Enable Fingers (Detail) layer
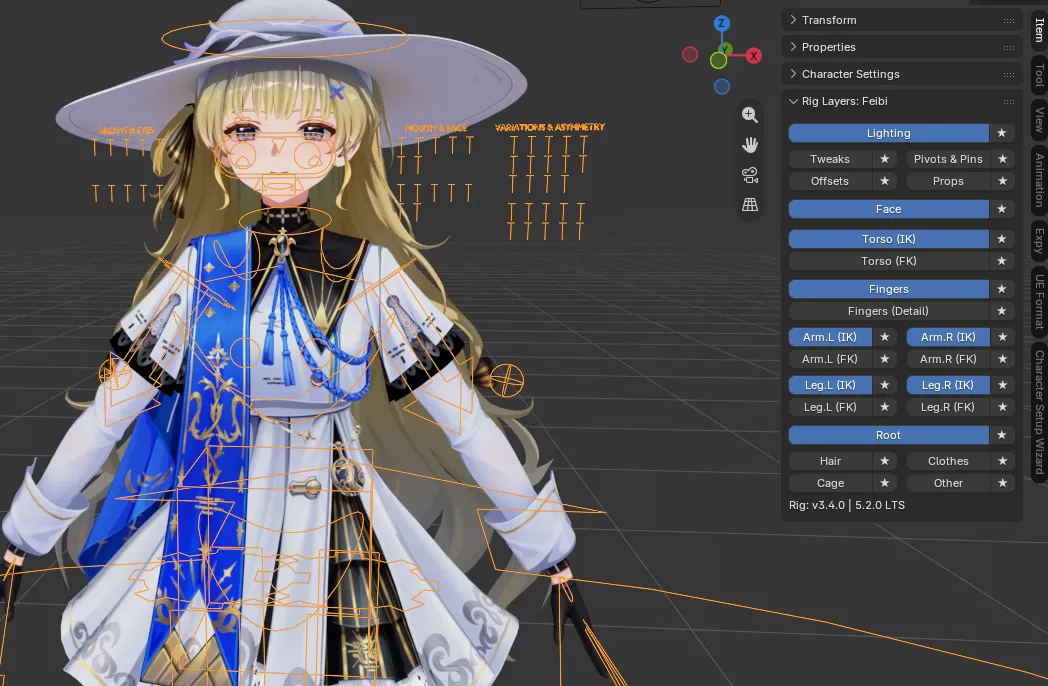 click(x=888, y=311)
